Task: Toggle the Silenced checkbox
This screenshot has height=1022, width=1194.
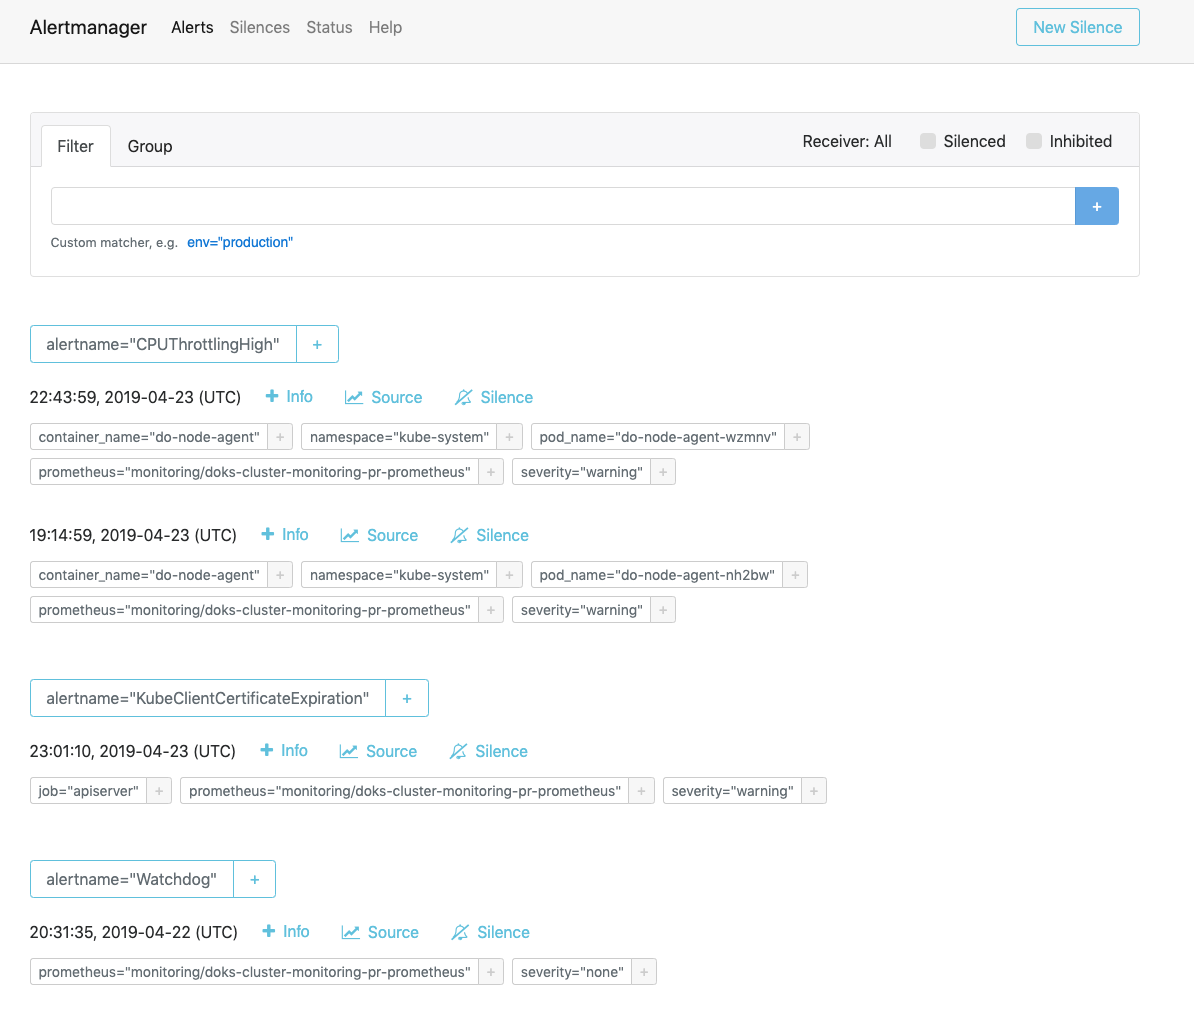Action: 927,141
